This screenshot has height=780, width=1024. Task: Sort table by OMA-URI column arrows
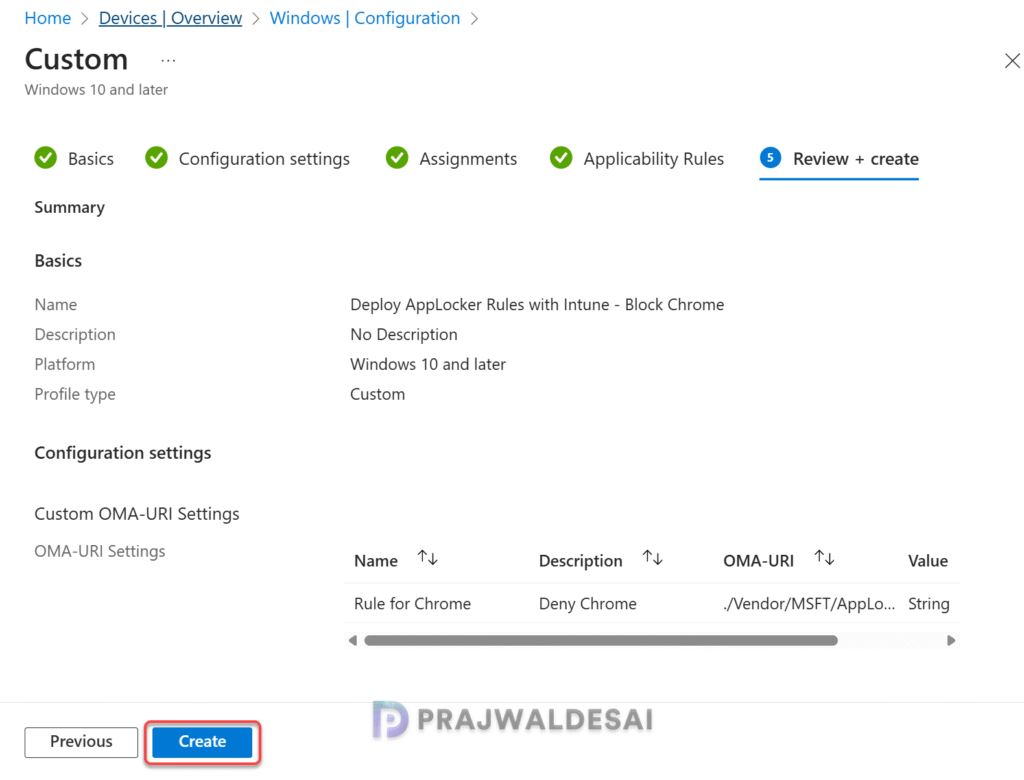point(824,559)
